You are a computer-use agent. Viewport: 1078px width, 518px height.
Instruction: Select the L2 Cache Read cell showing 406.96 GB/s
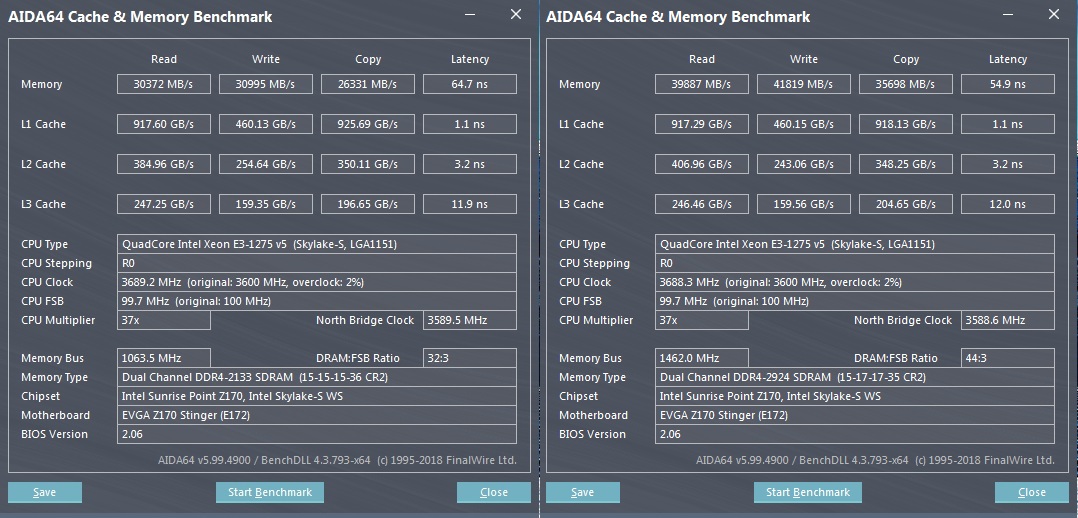pos(702,164)
